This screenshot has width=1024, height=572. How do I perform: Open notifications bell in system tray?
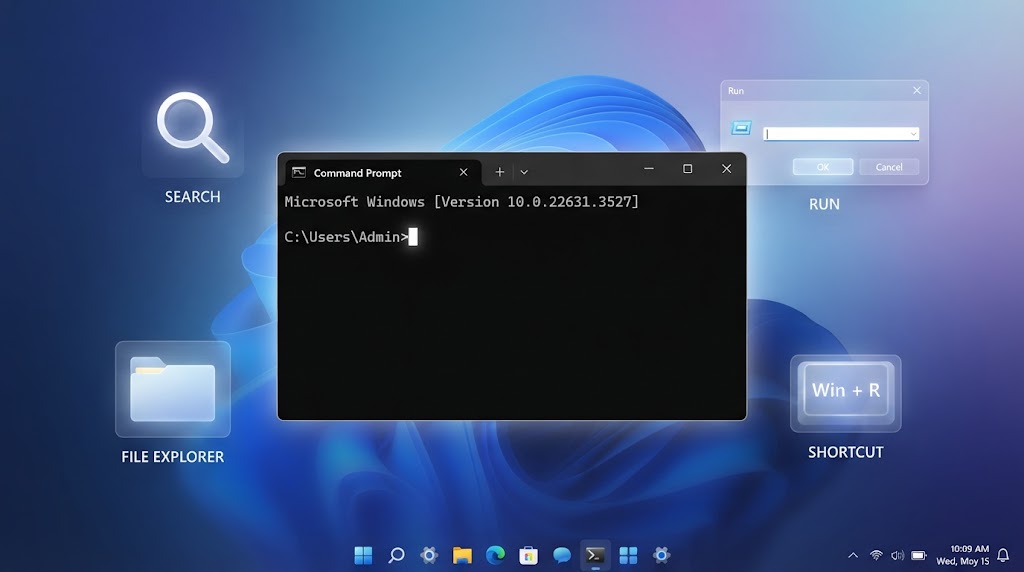tap(1004, 555)
